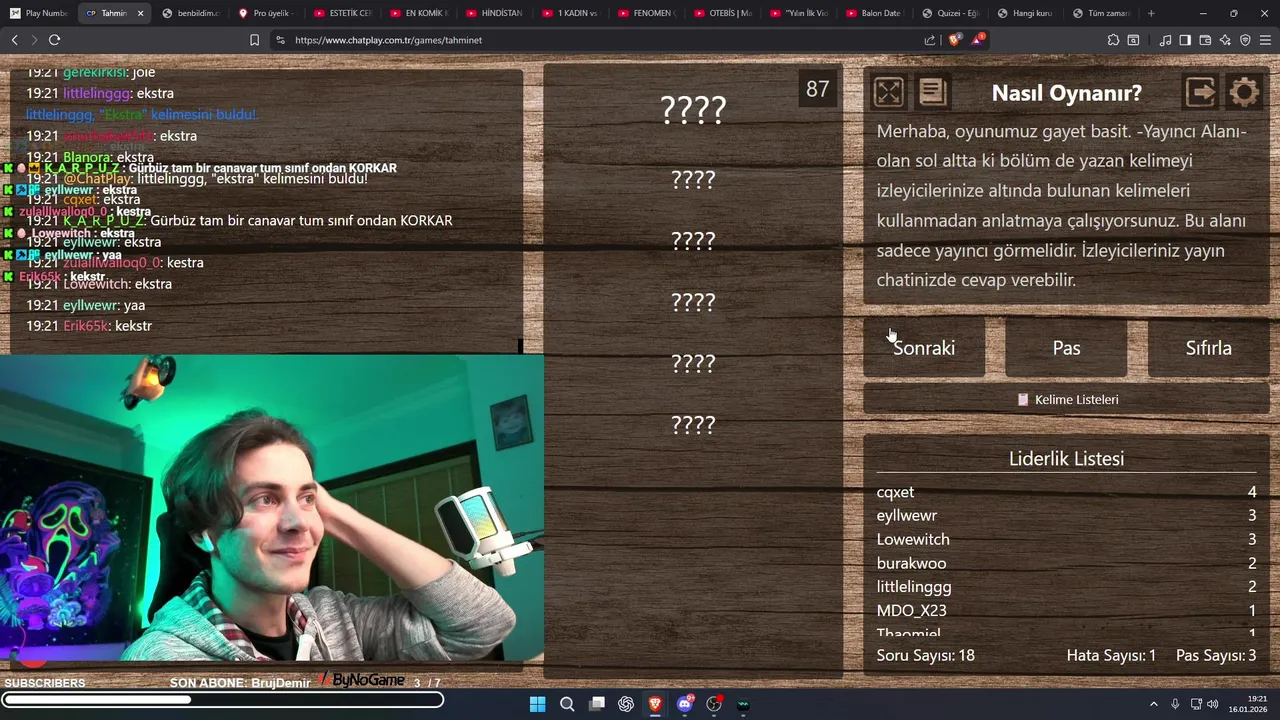The width and height of the screenshot is (1280, 720).
Task: Open the Brave Wallet icon
Action: point(1205,40)
